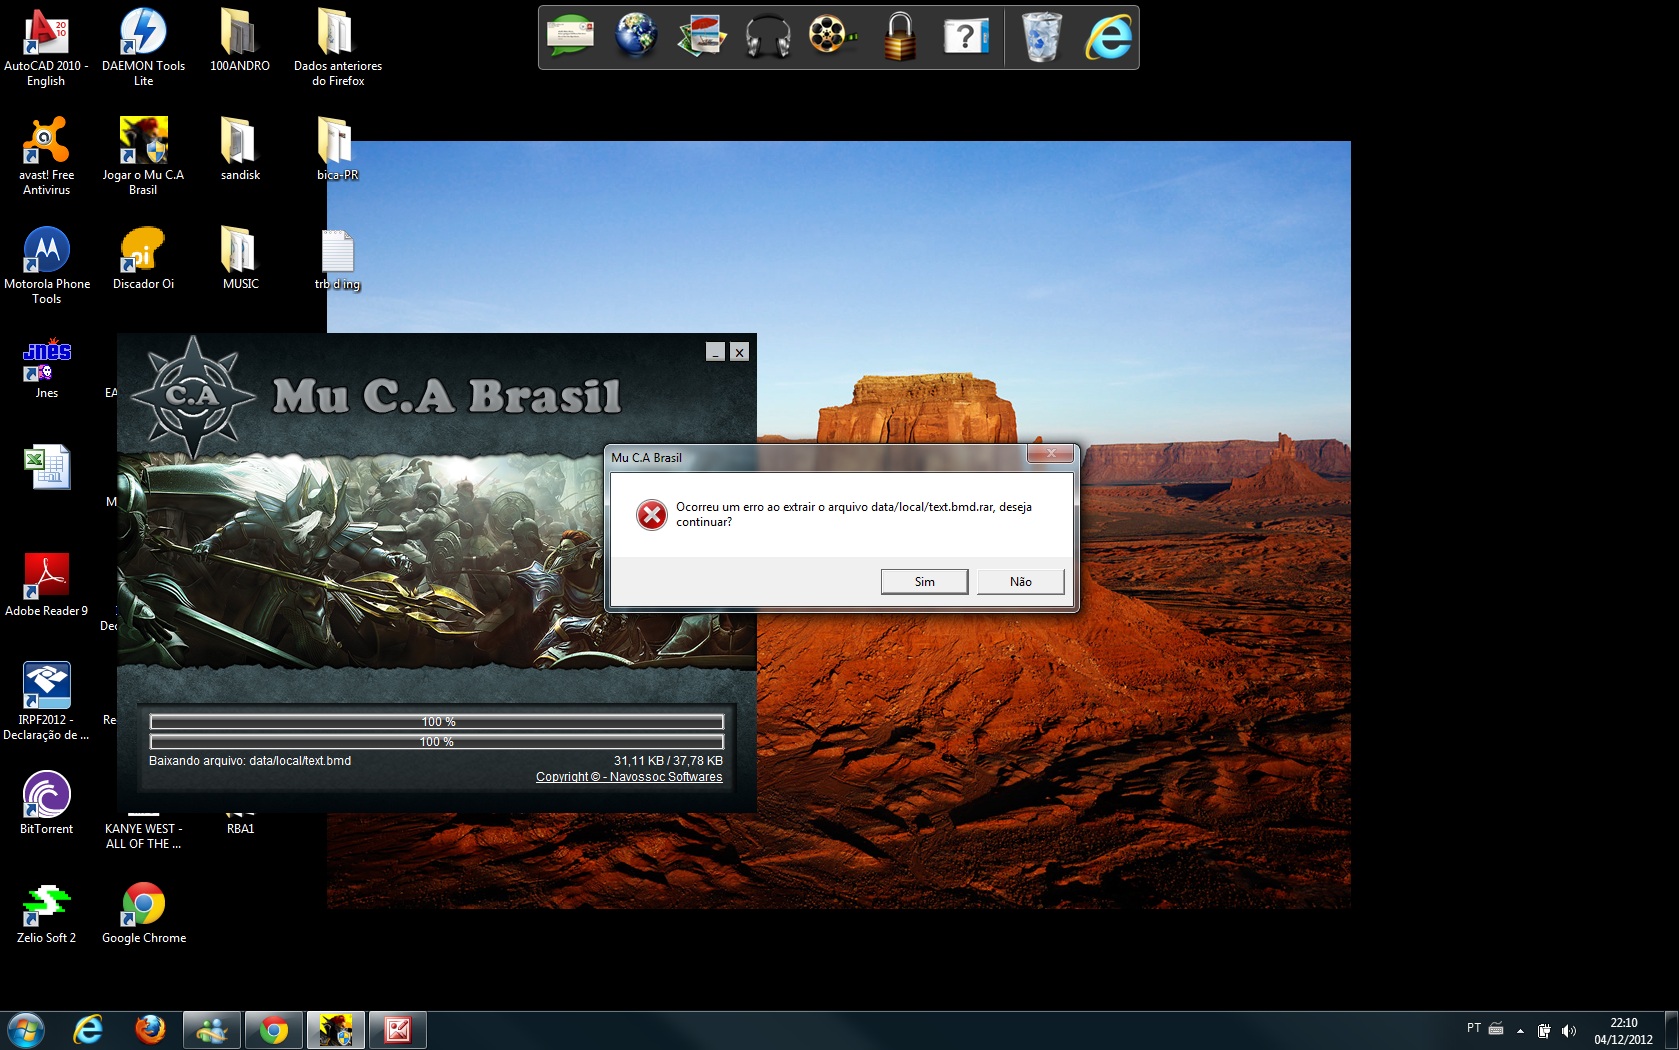Open AutoCAD 2010 desktop shortcut
The height and width of the screenshot is (1050, 1679).
click(x=46, y=33)
